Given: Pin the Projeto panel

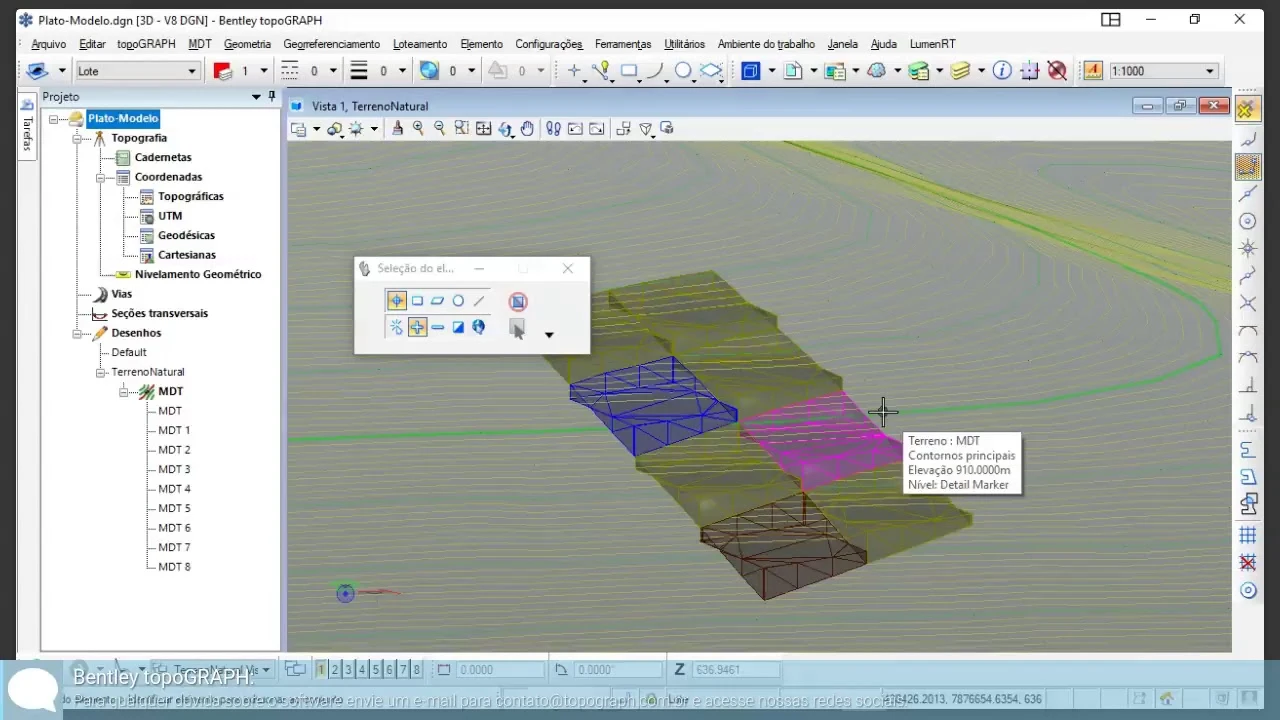Looking at the screenshot, I should [x=272, y=96].
